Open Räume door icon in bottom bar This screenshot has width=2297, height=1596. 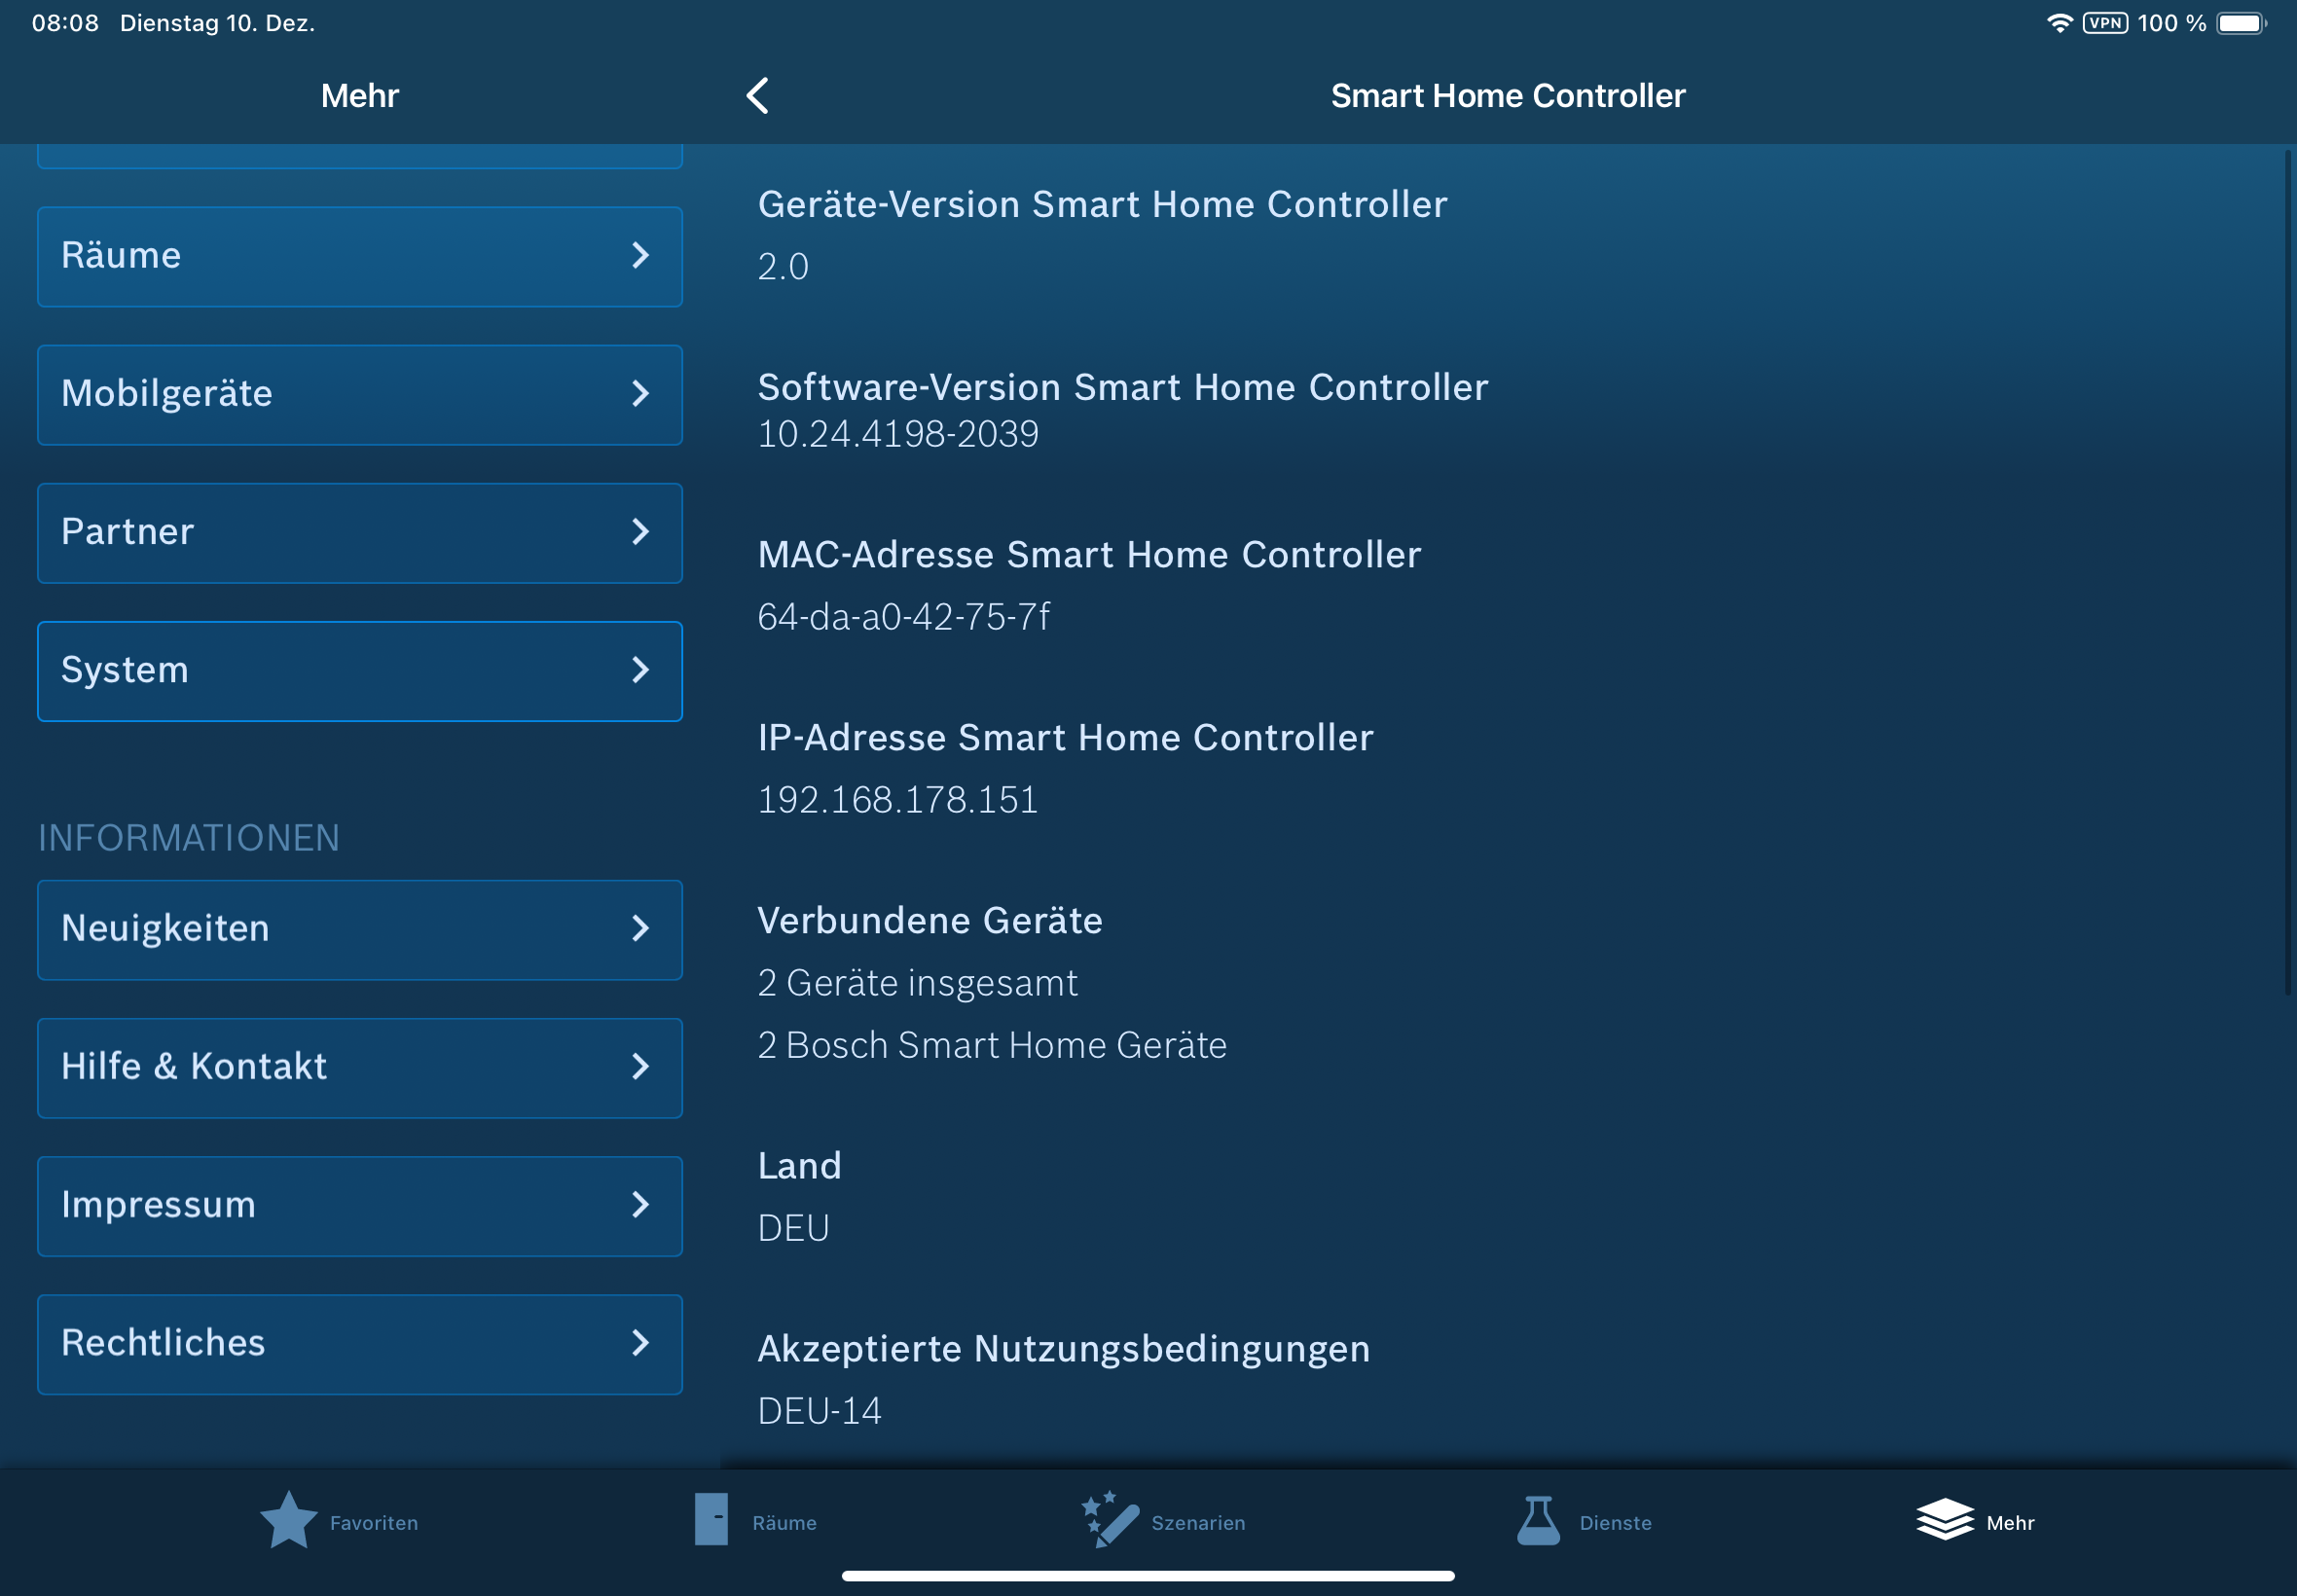[711, 1520]
